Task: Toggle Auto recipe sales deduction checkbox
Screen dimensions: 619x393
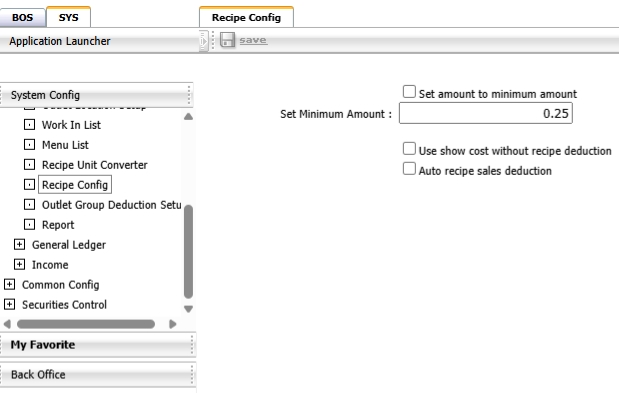Action: (409, 168)
